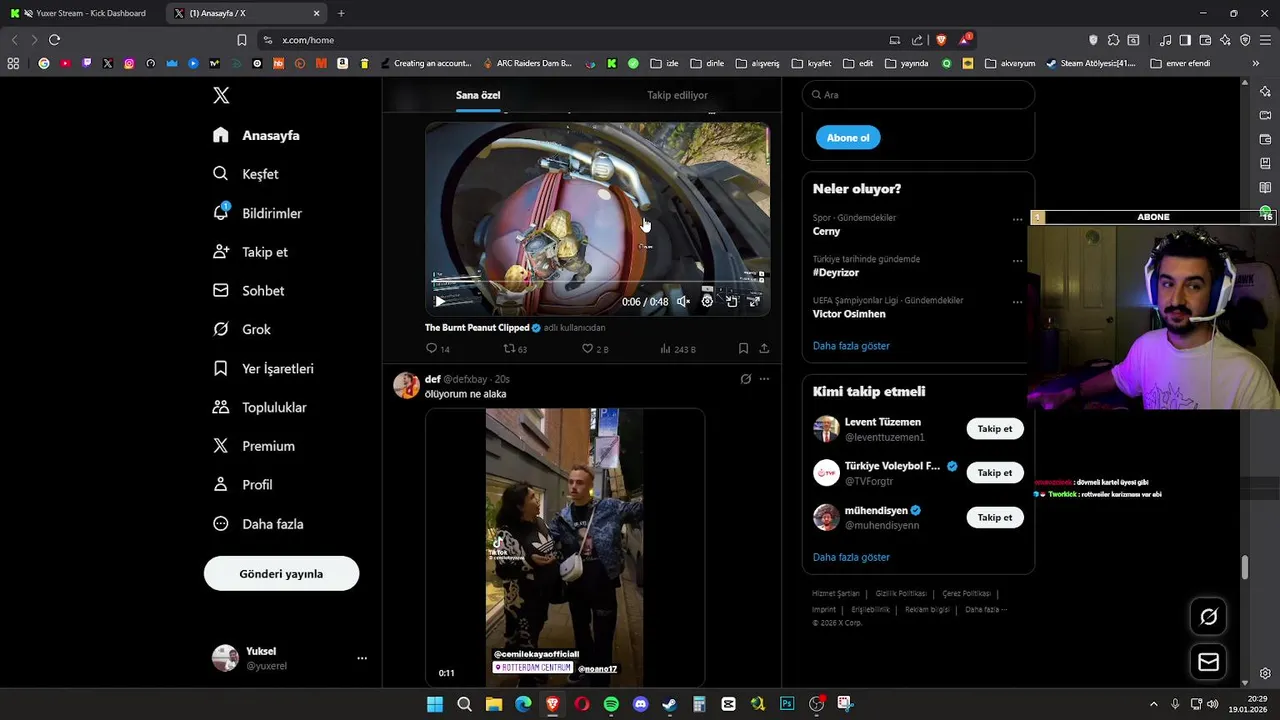Open floating messages envelope button

pos(1208,662)
